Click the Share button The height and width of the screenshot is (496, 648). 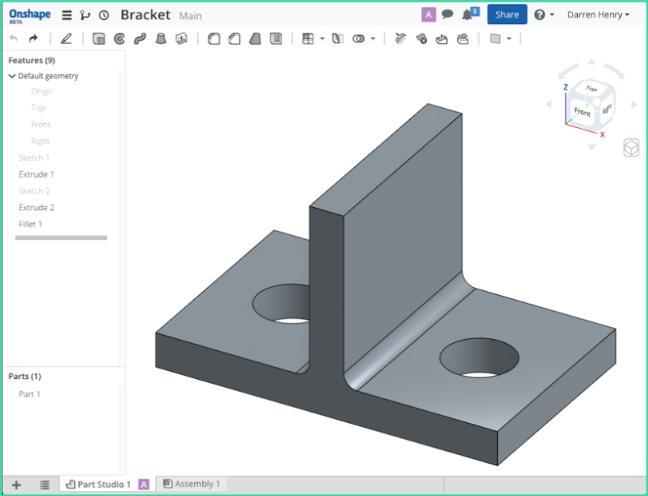(507, 15)
